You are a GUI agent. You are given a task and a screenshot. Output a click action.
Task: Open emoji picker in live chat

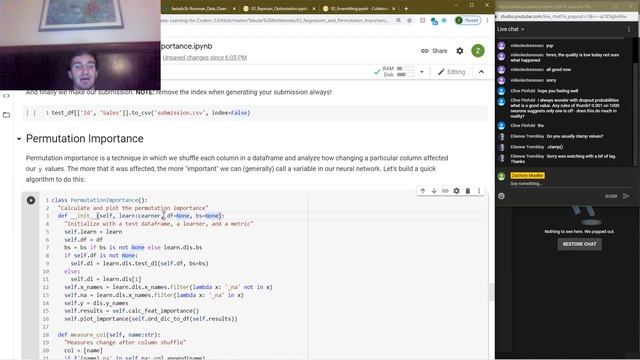502,196
